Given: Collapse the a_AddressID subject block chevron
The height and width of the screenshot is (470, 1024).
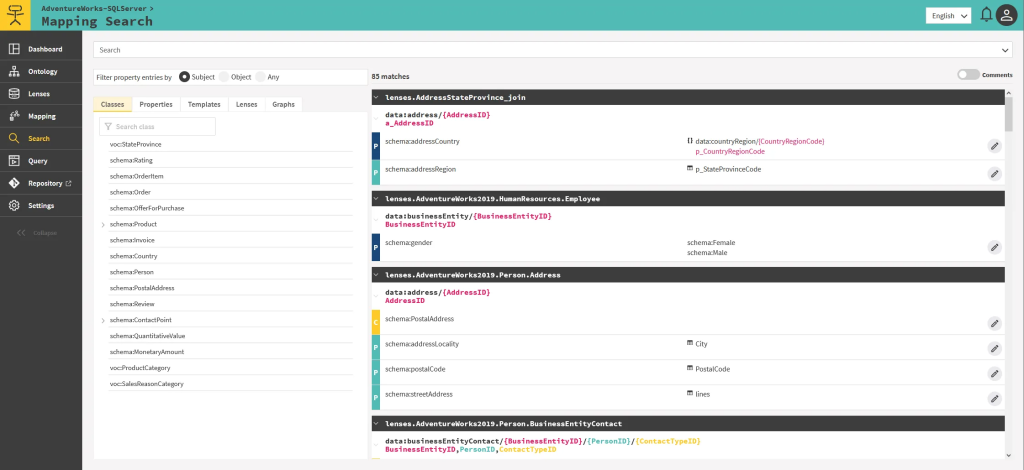Looking at the screenshot, I should pos(376,119).
